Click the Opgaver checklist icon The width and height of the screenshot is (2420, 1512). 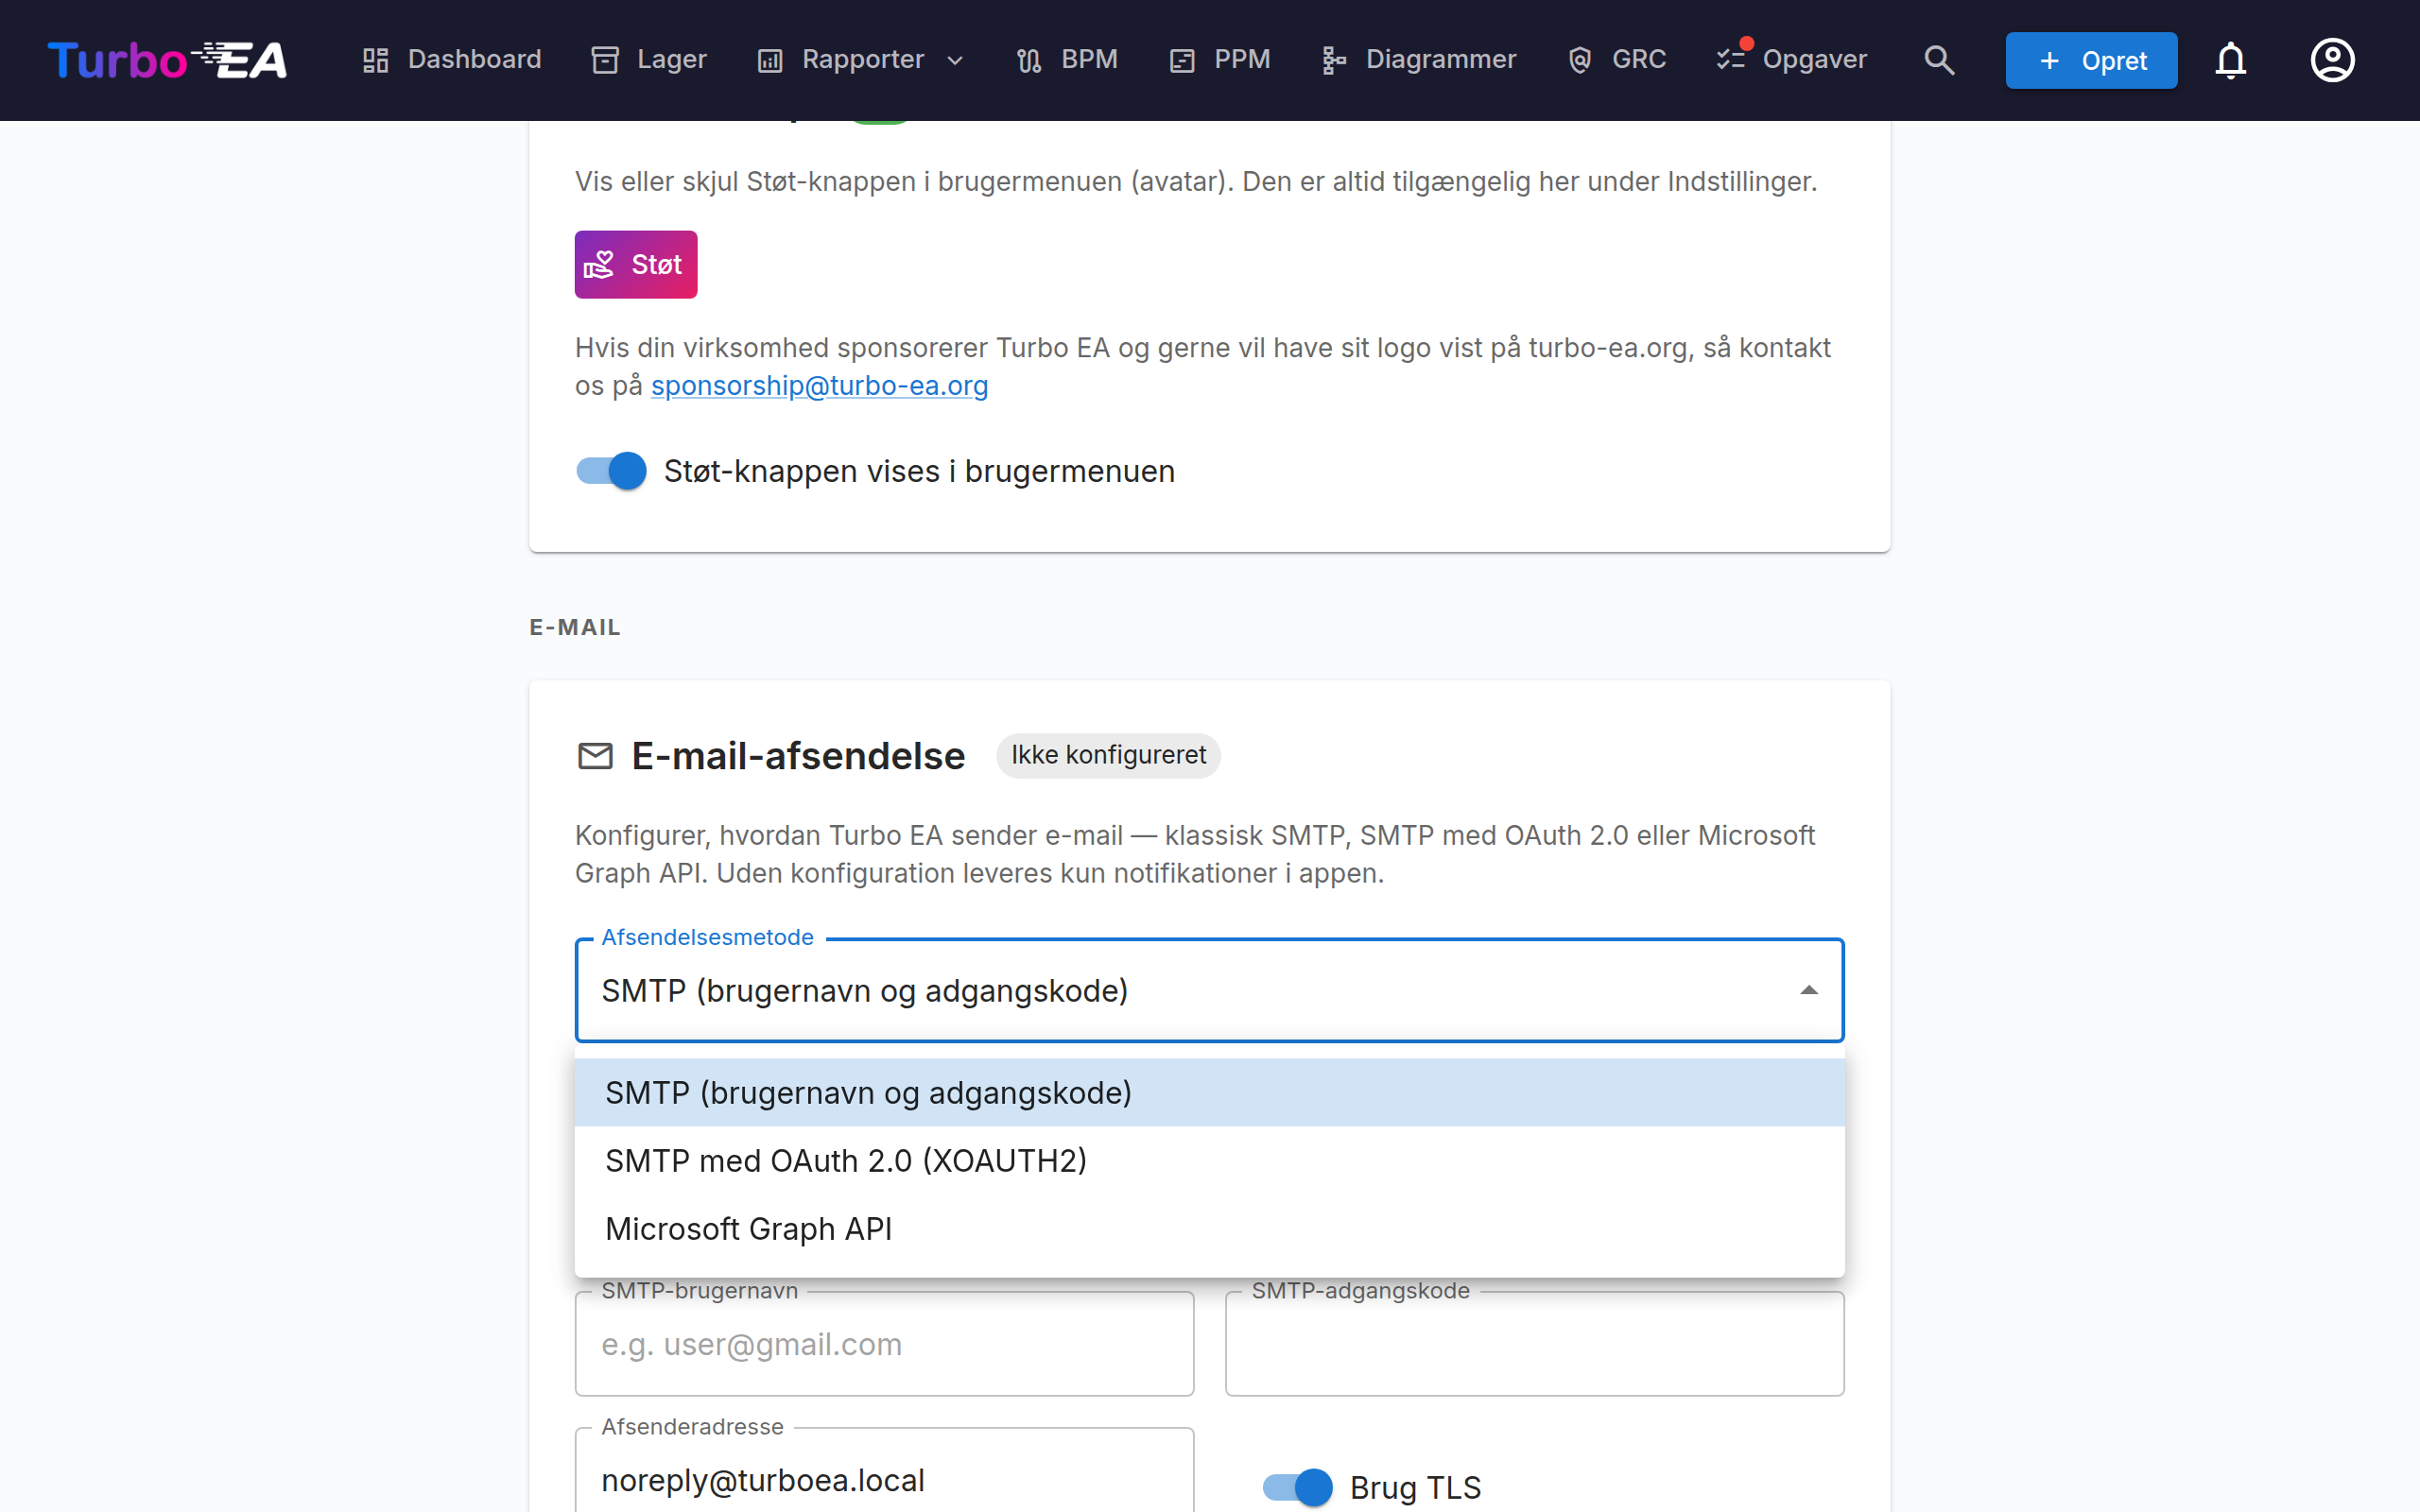click(x=1731, y=60)
